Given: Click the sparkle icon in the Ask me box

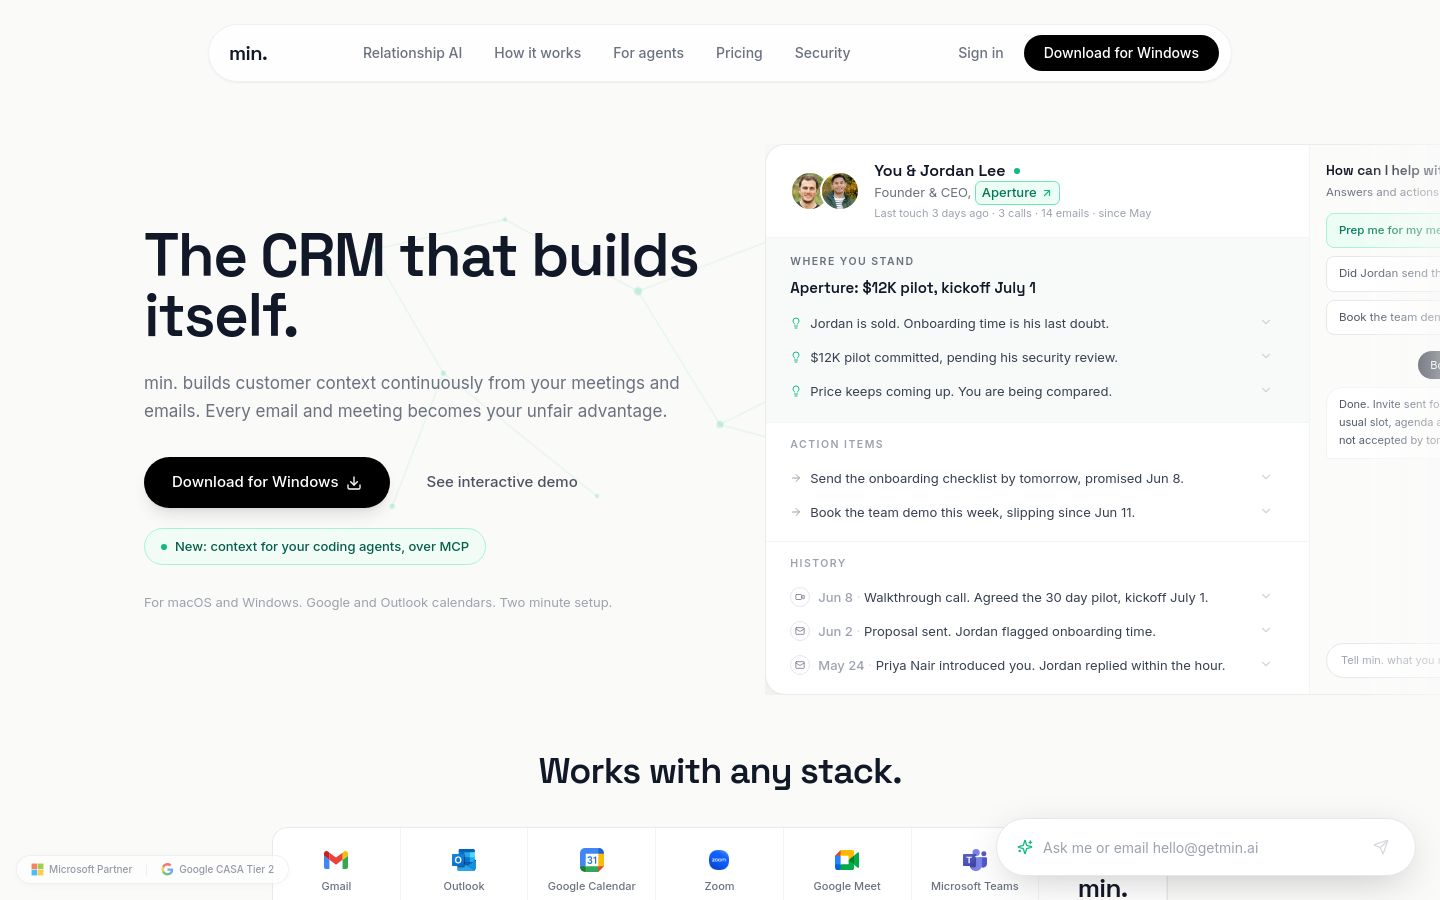Looking at the screenshot, I should (1024, 847).
